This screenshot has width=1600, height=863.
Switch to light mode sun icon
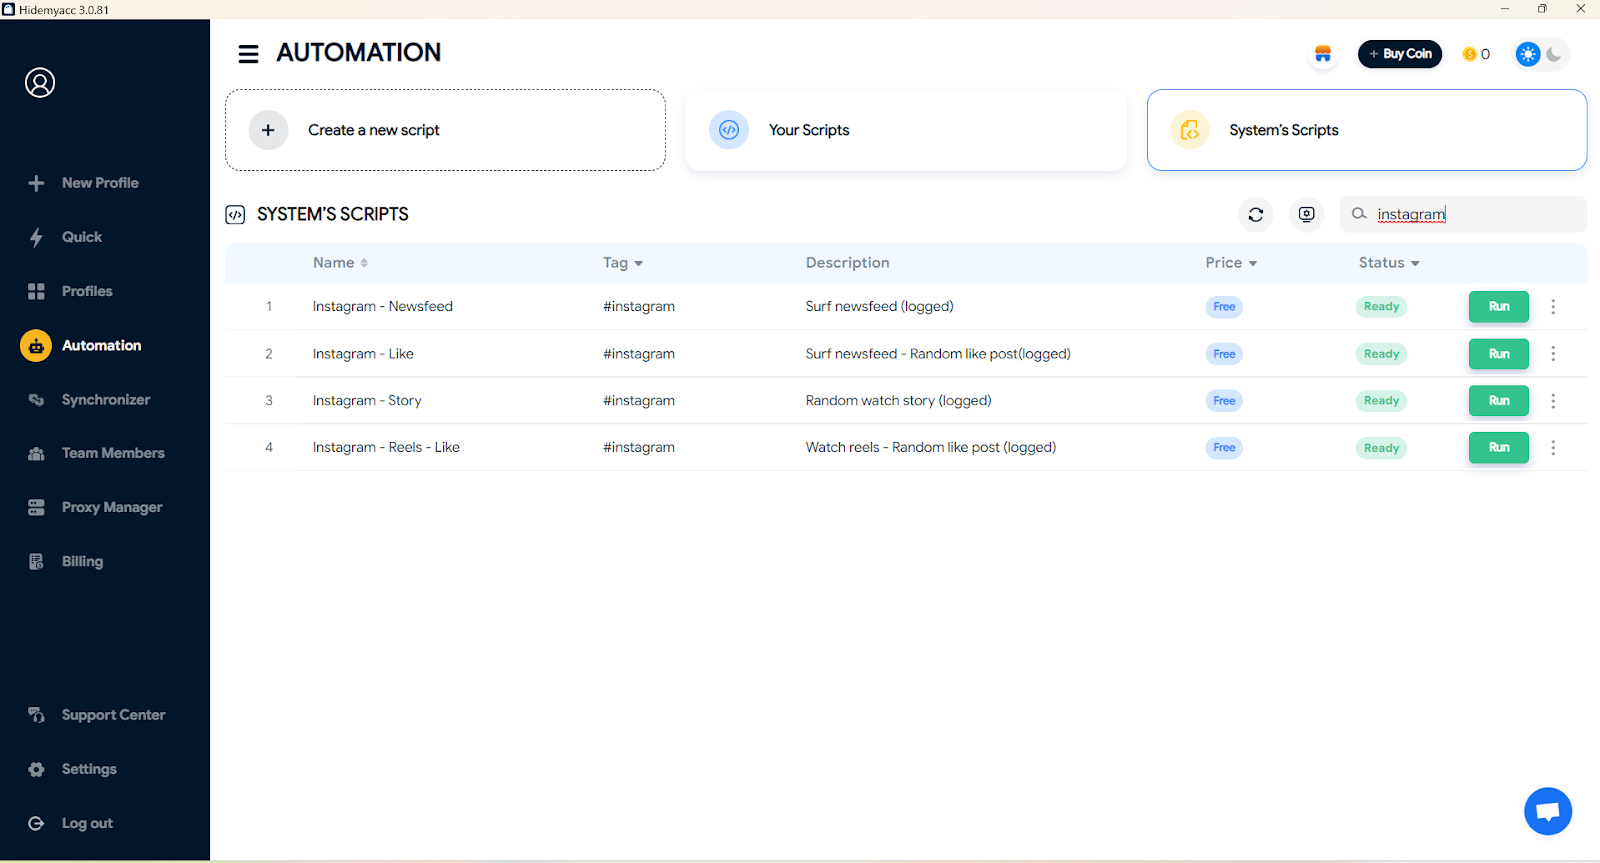click(1528, 54)
